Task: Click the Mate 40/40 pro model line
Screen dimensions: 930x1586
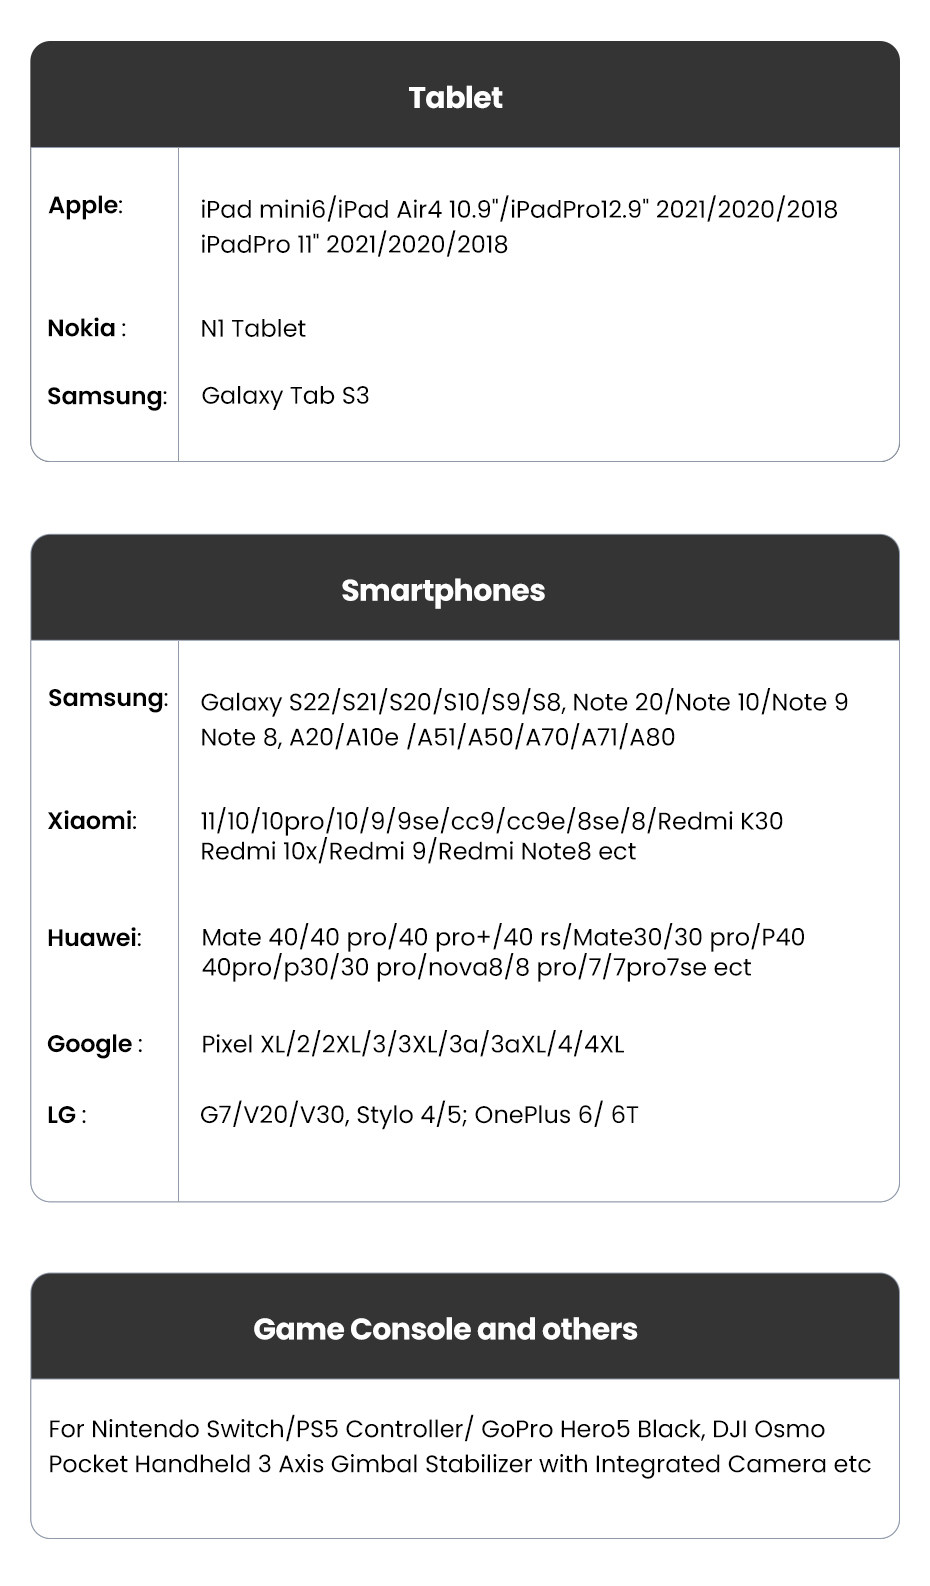Action: coord(502,937)
